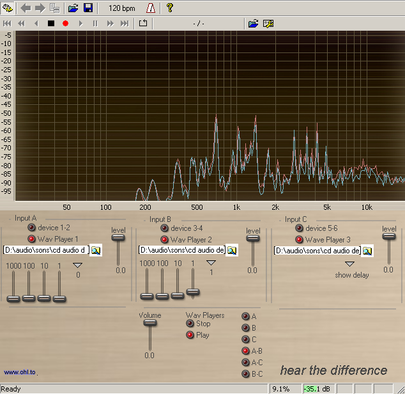Viewport: 405px width, 394px height.
Task: Select the B-C difference output
Action: coord(246,374)
